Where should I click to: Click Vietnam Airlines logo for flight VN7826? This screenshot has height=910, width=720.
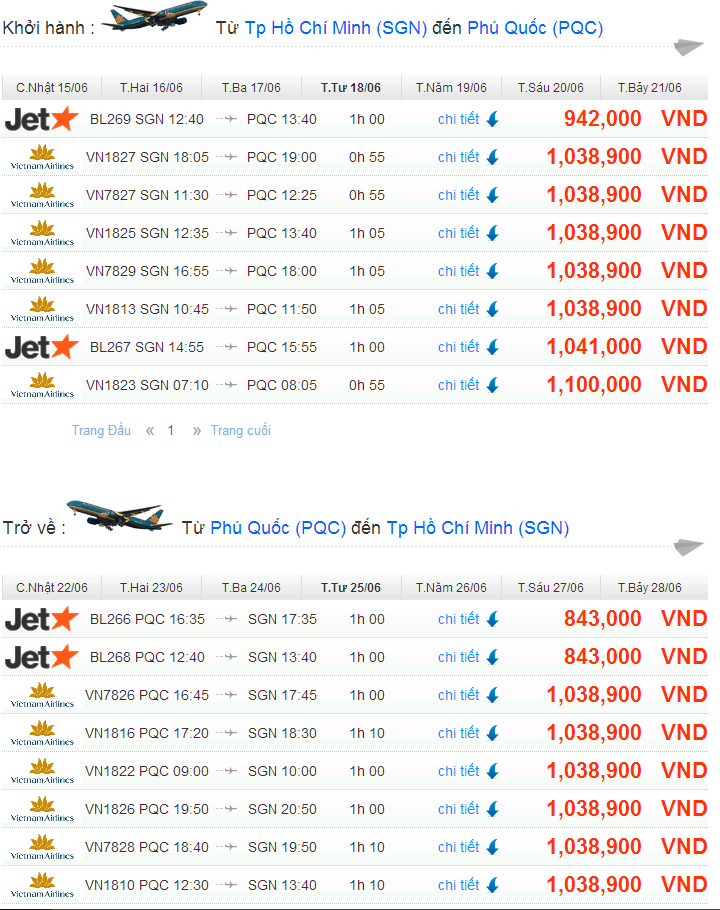[42, 695]
